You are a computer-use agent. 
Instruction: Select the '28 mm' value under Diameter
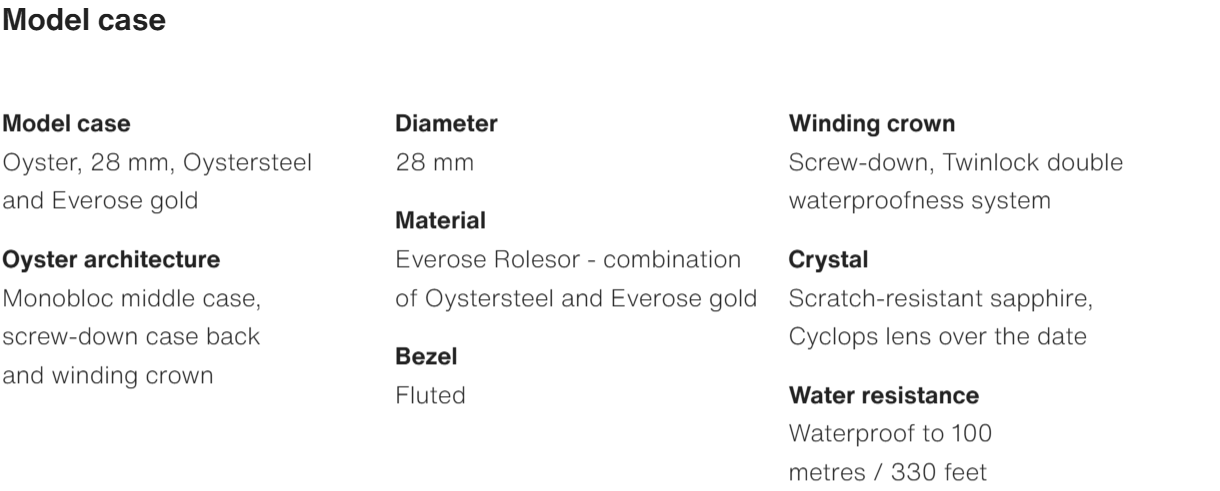pyautogui.click(x=434, y=162)
